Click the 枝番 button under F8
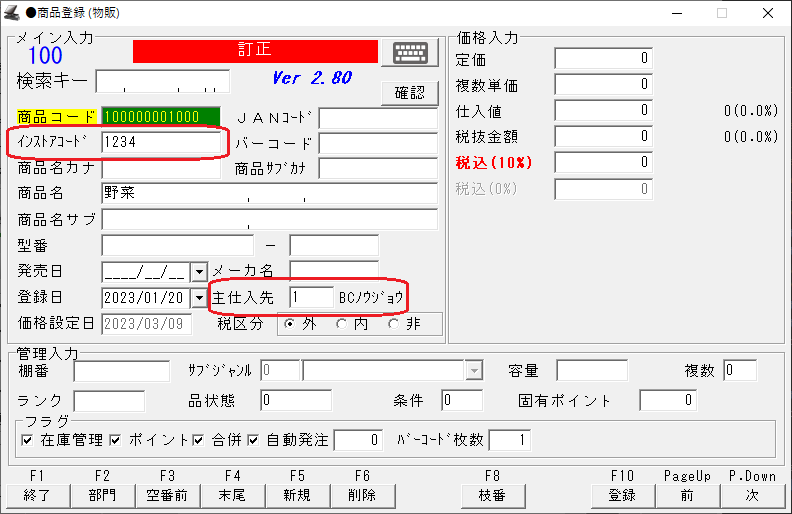This screenshot has height=514, width=792. (x=492, y=495)
